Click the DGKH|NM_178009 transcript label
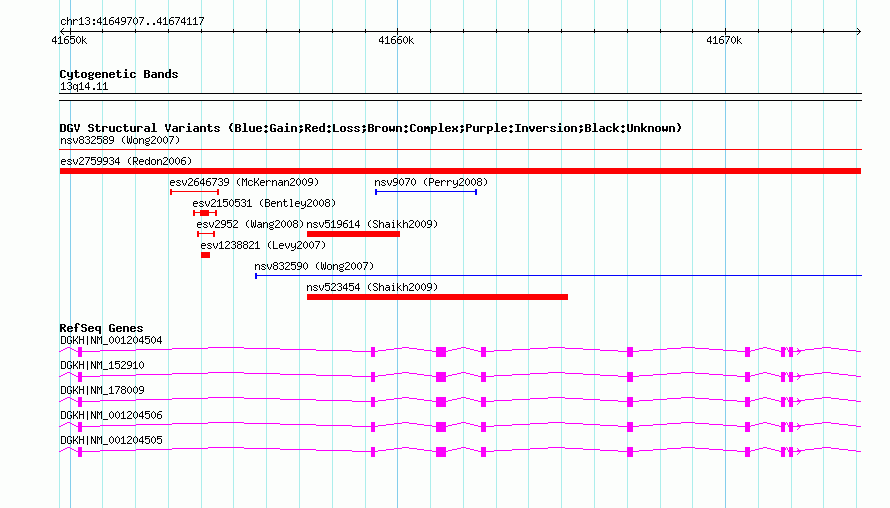 point(102,391)
